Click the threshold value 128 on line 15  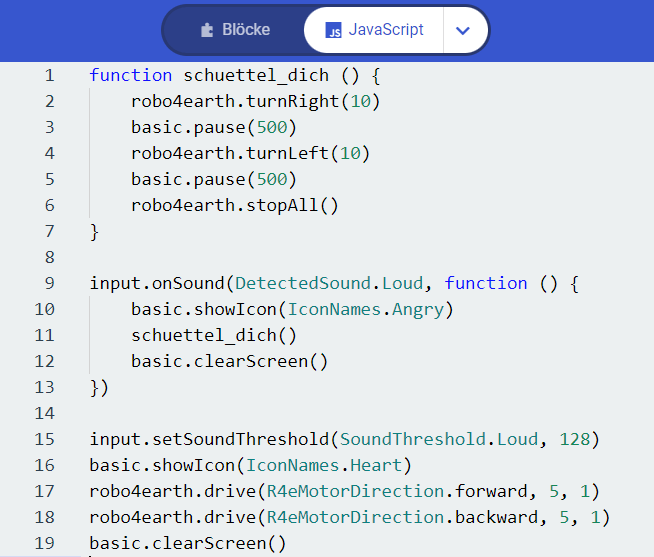pyautogui.click(x=574, y=439)
